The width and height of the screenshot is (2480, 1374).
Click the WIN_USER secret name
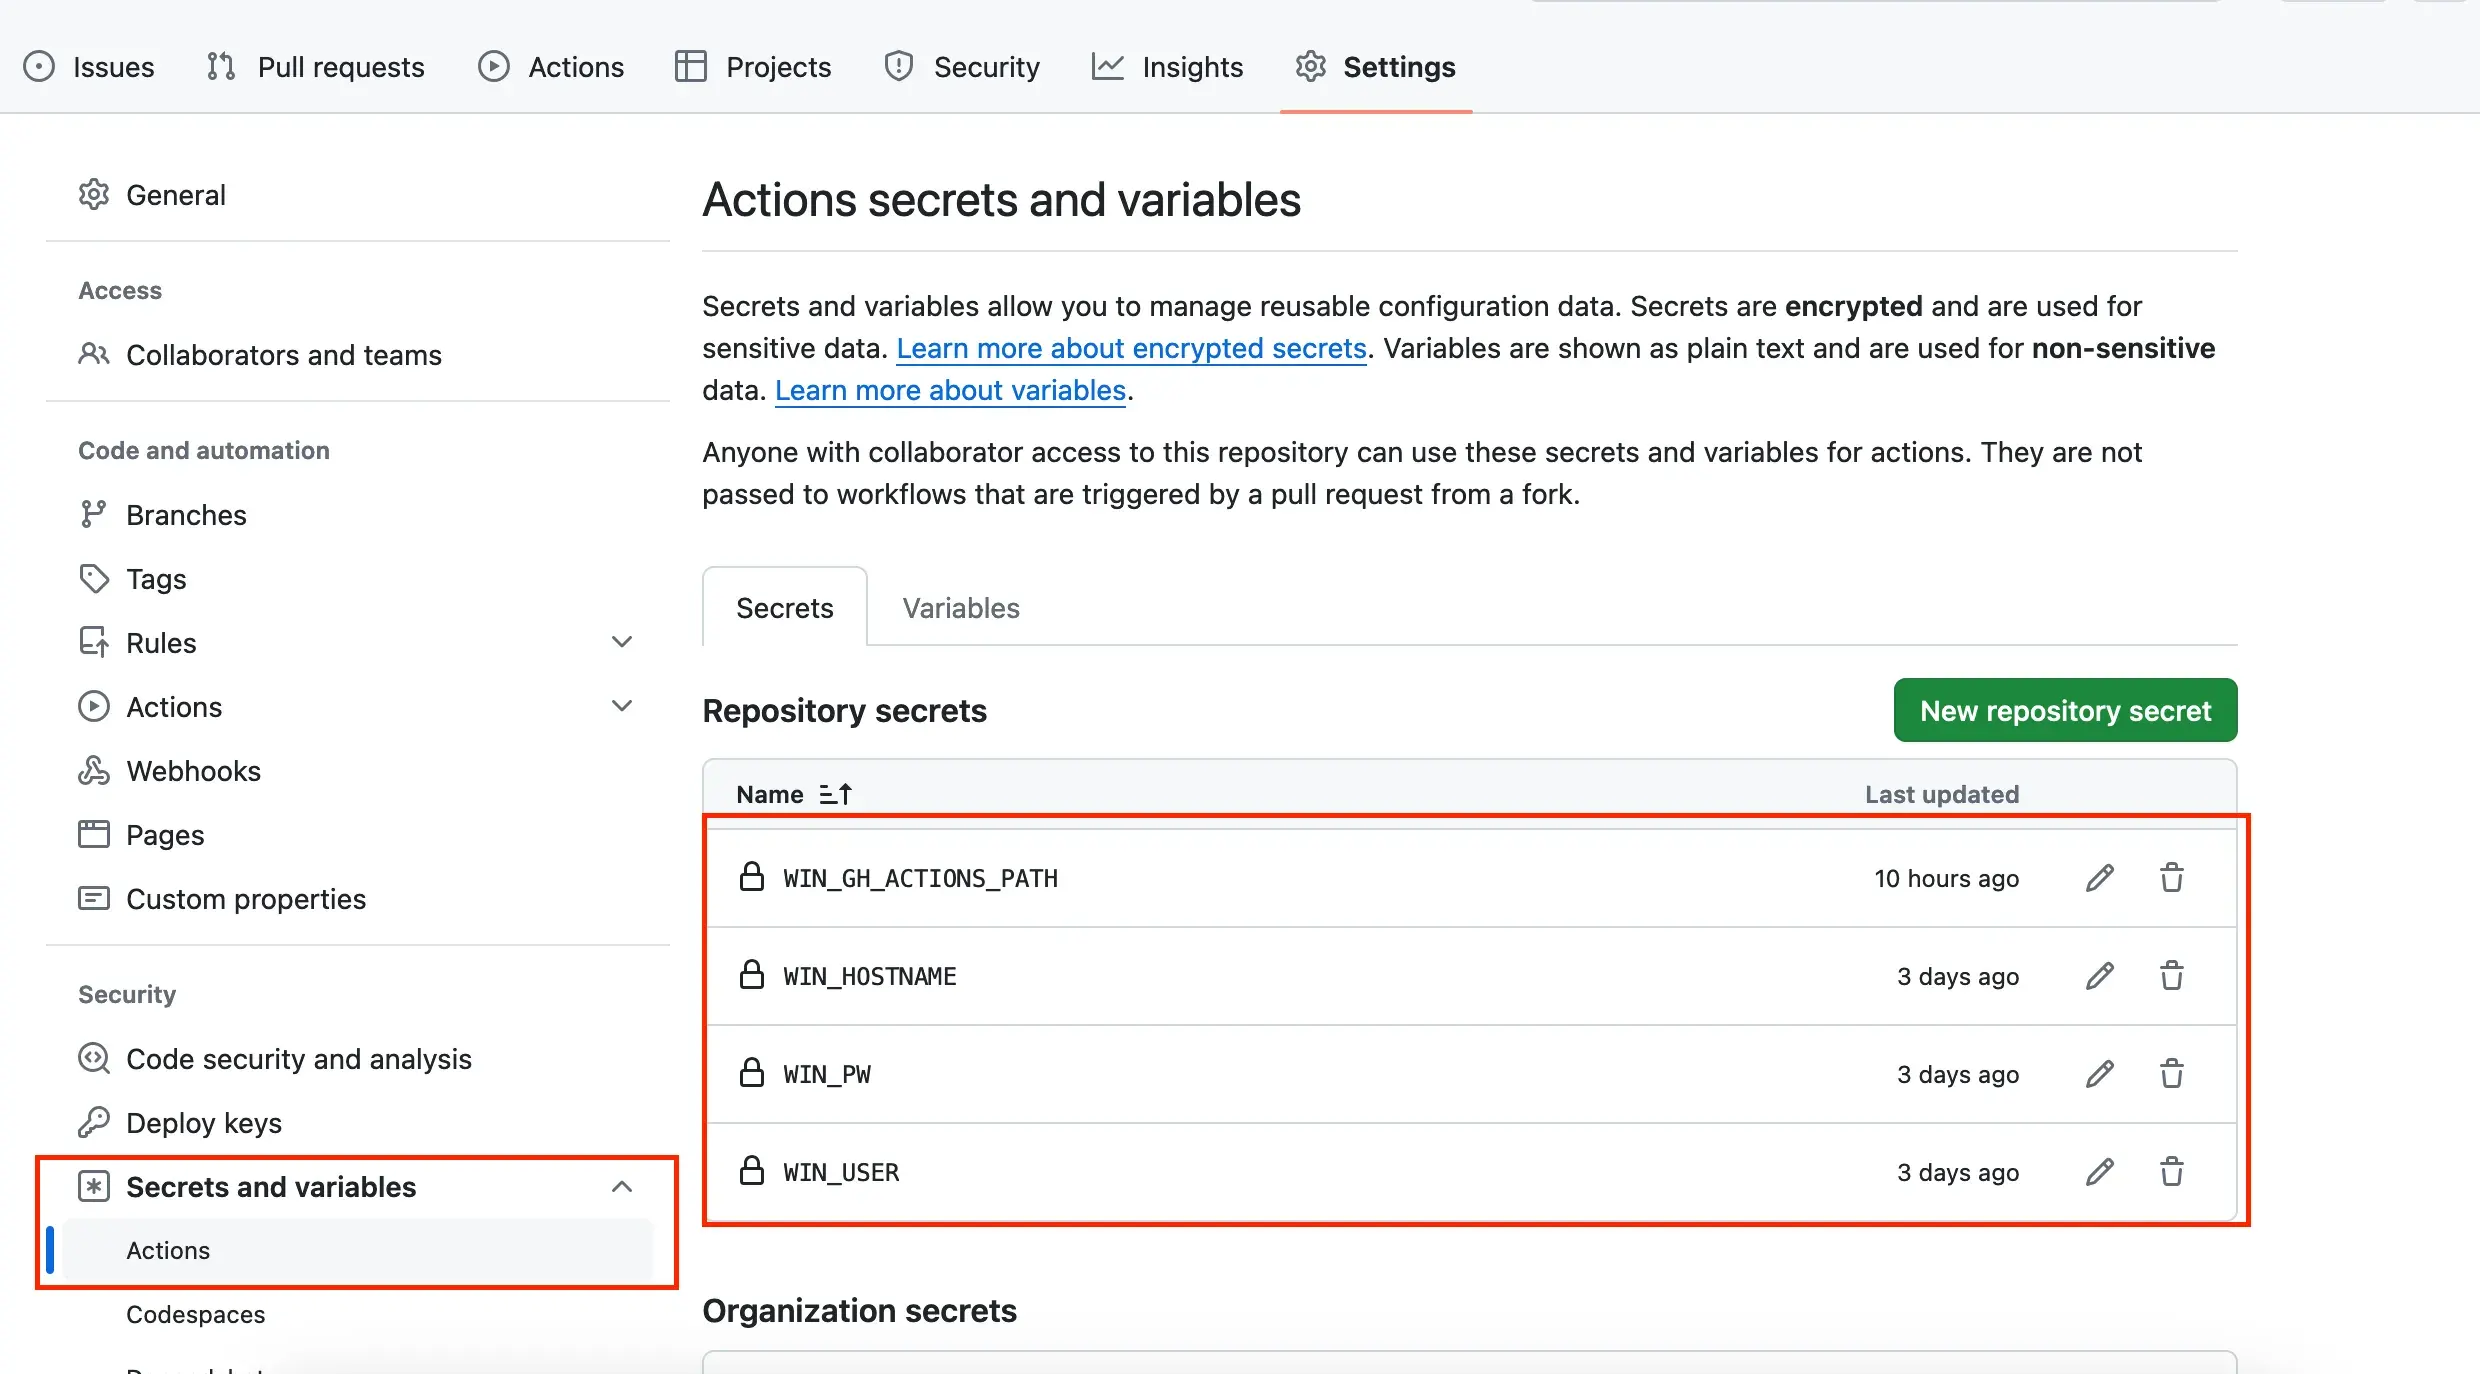841,1172
